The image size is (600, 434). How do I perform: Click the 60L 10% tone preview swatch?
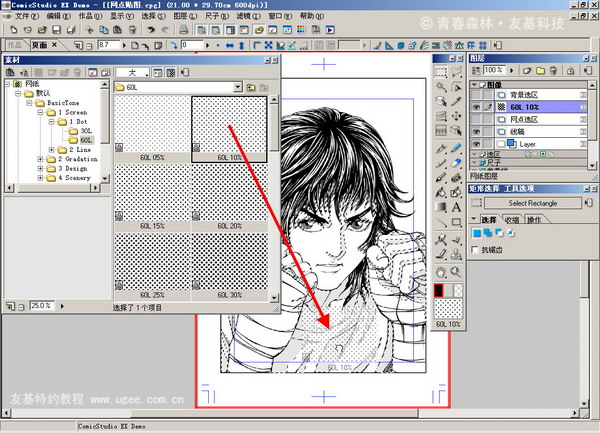click(448, 309)
